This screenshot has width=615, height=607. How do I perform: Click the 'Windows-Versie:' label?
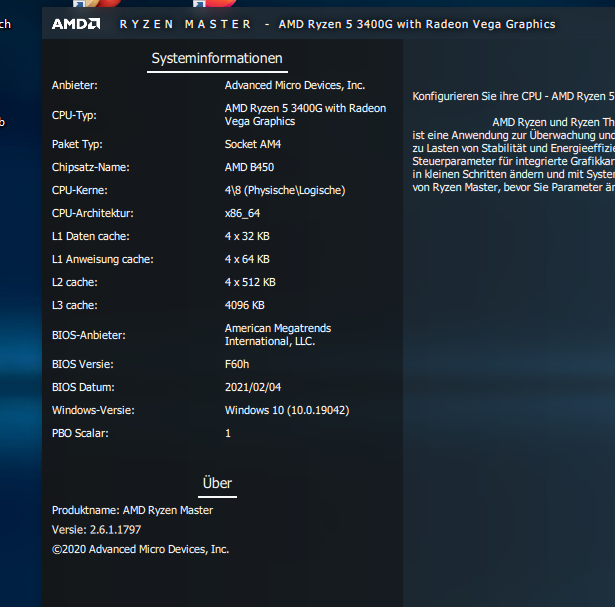tap(93, 410)
